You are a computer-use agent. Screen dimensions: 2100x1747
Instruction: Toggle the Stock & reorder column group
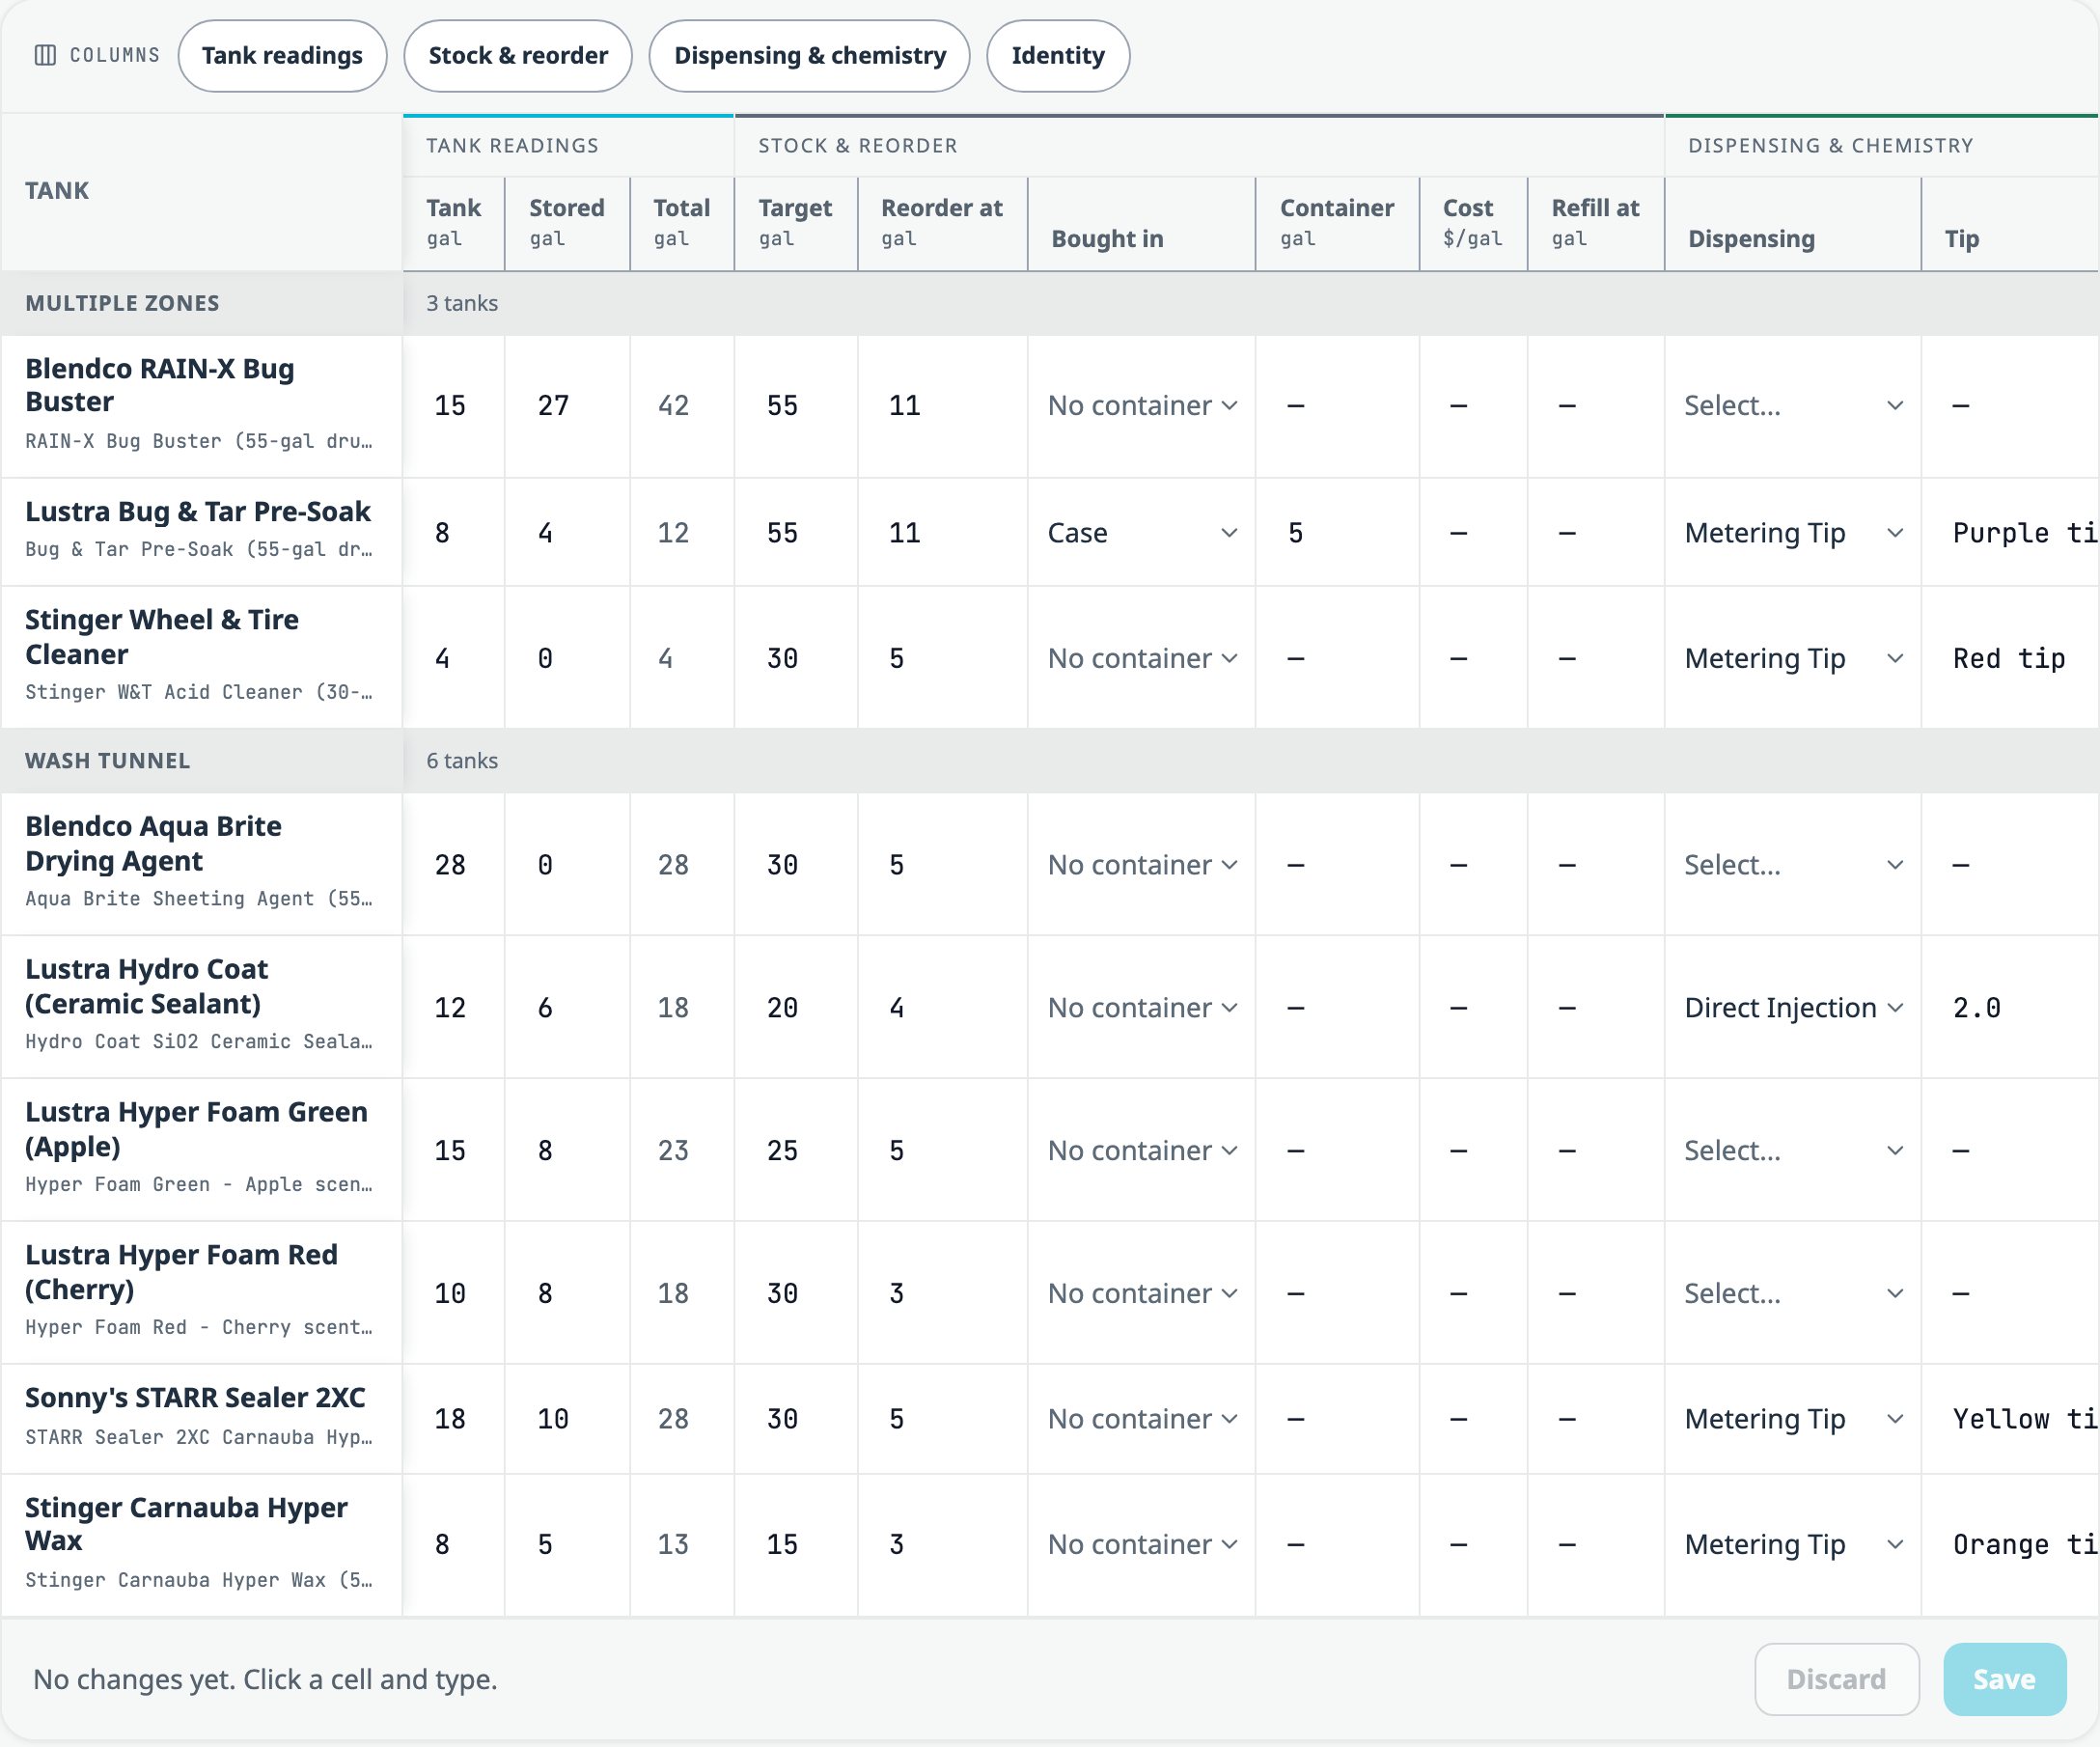tap(518, 56)
